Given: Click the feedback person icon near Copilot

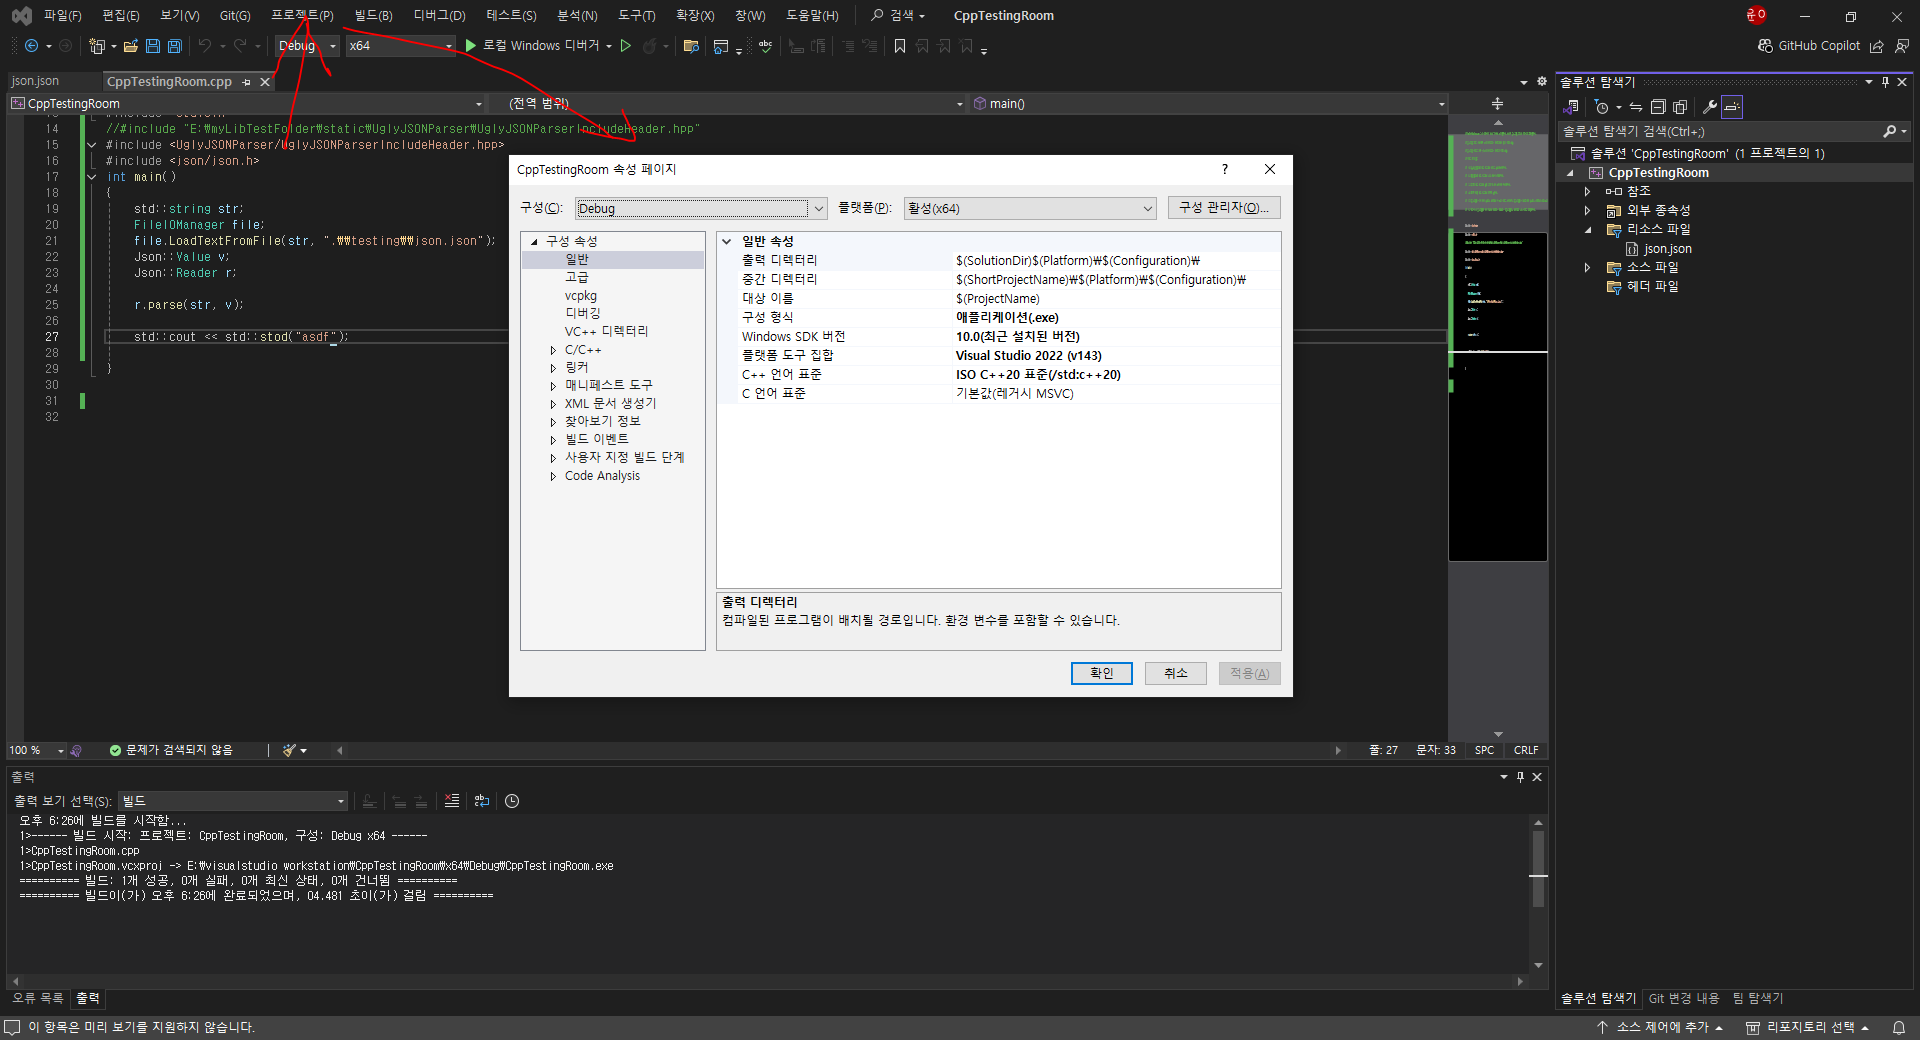Looking at the screenshot, I should coord(1901,46).
